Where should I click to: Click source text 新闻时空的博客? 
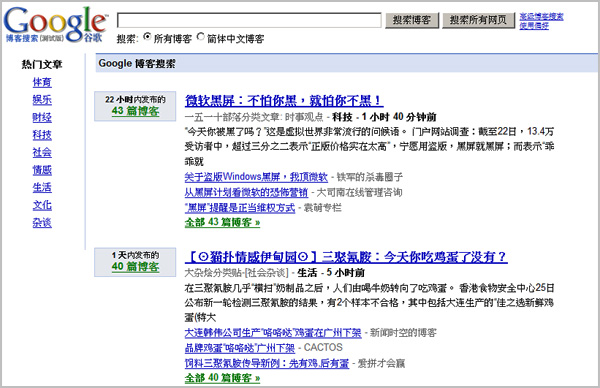[403, 333]
